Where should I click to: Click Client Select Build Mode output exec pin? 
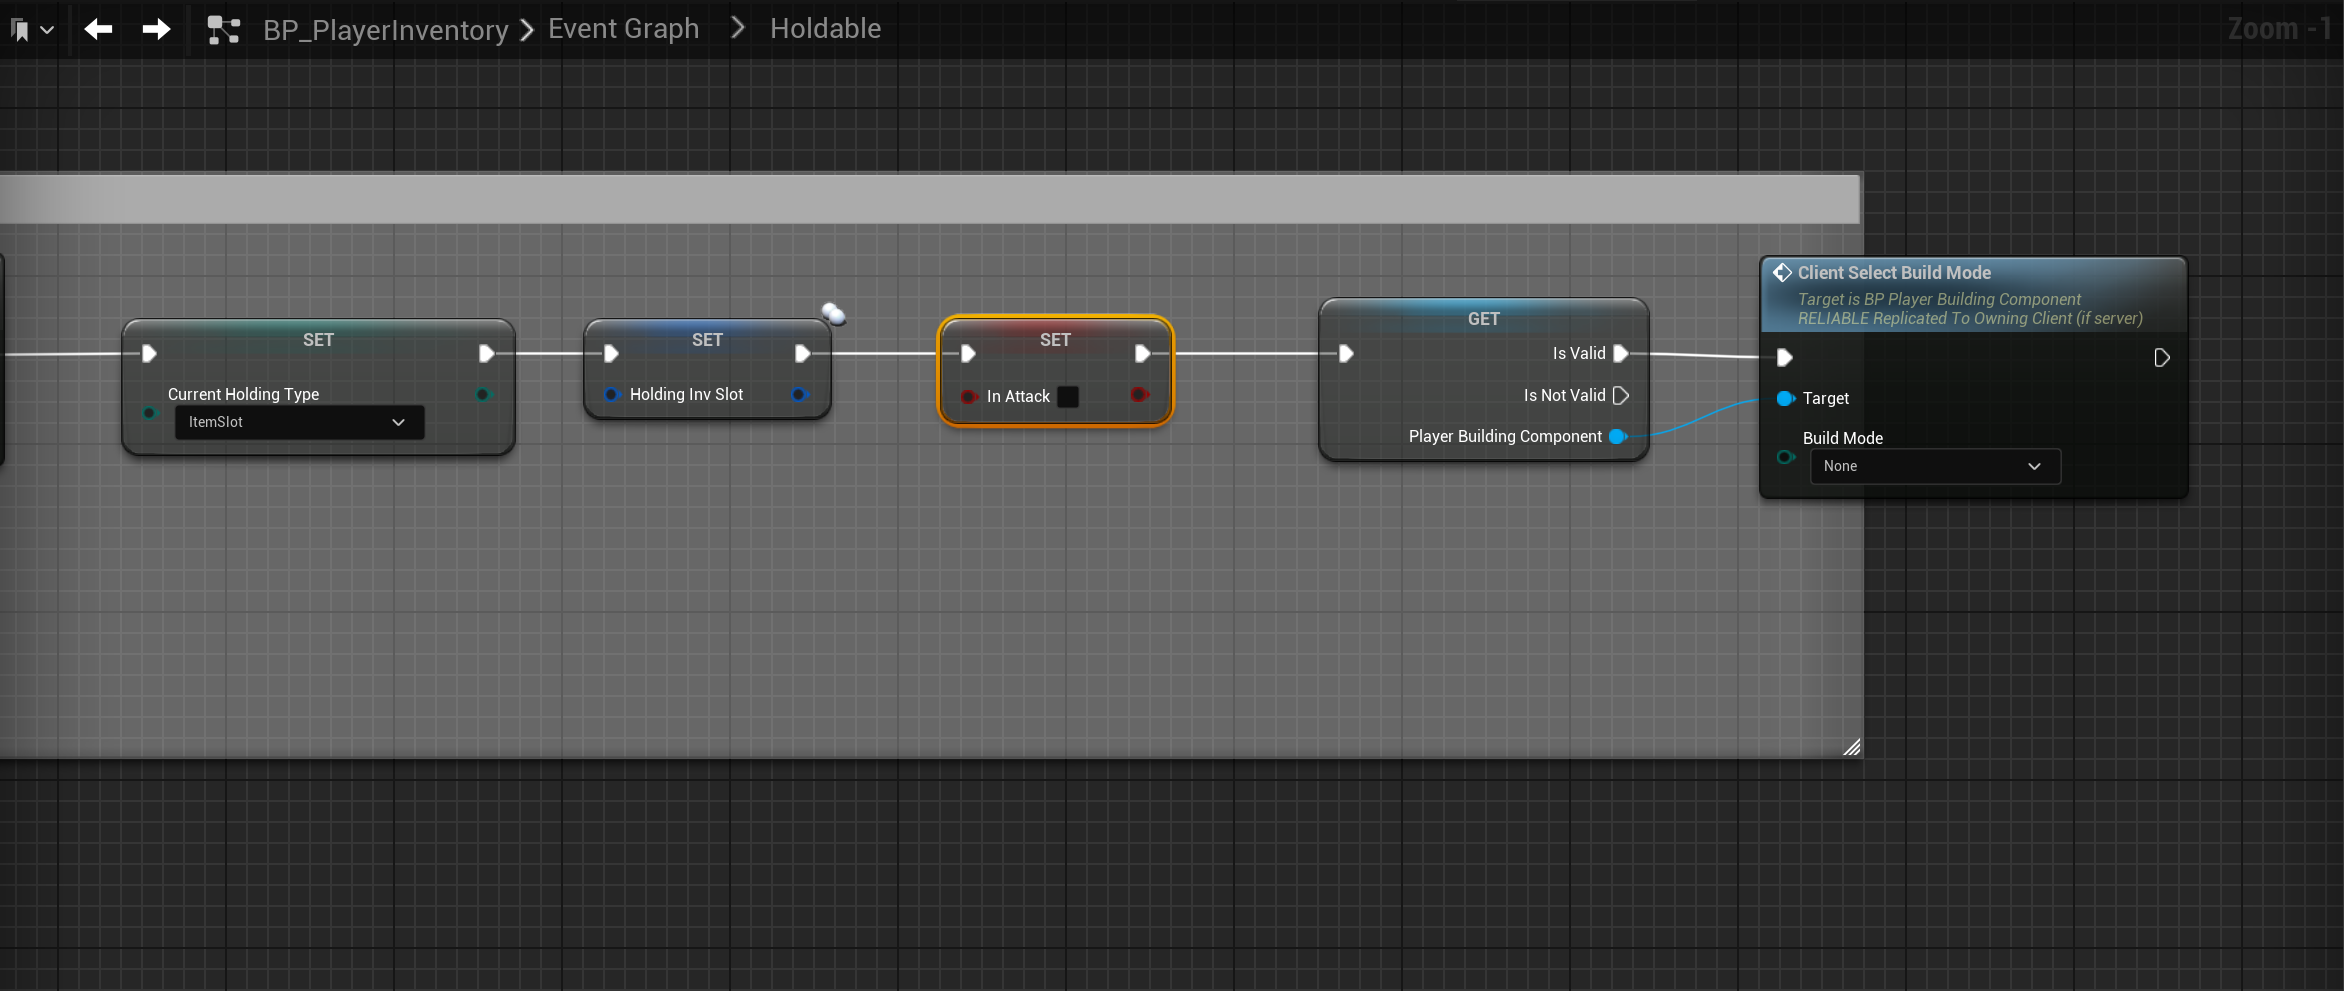click(x=2161, y=358)
